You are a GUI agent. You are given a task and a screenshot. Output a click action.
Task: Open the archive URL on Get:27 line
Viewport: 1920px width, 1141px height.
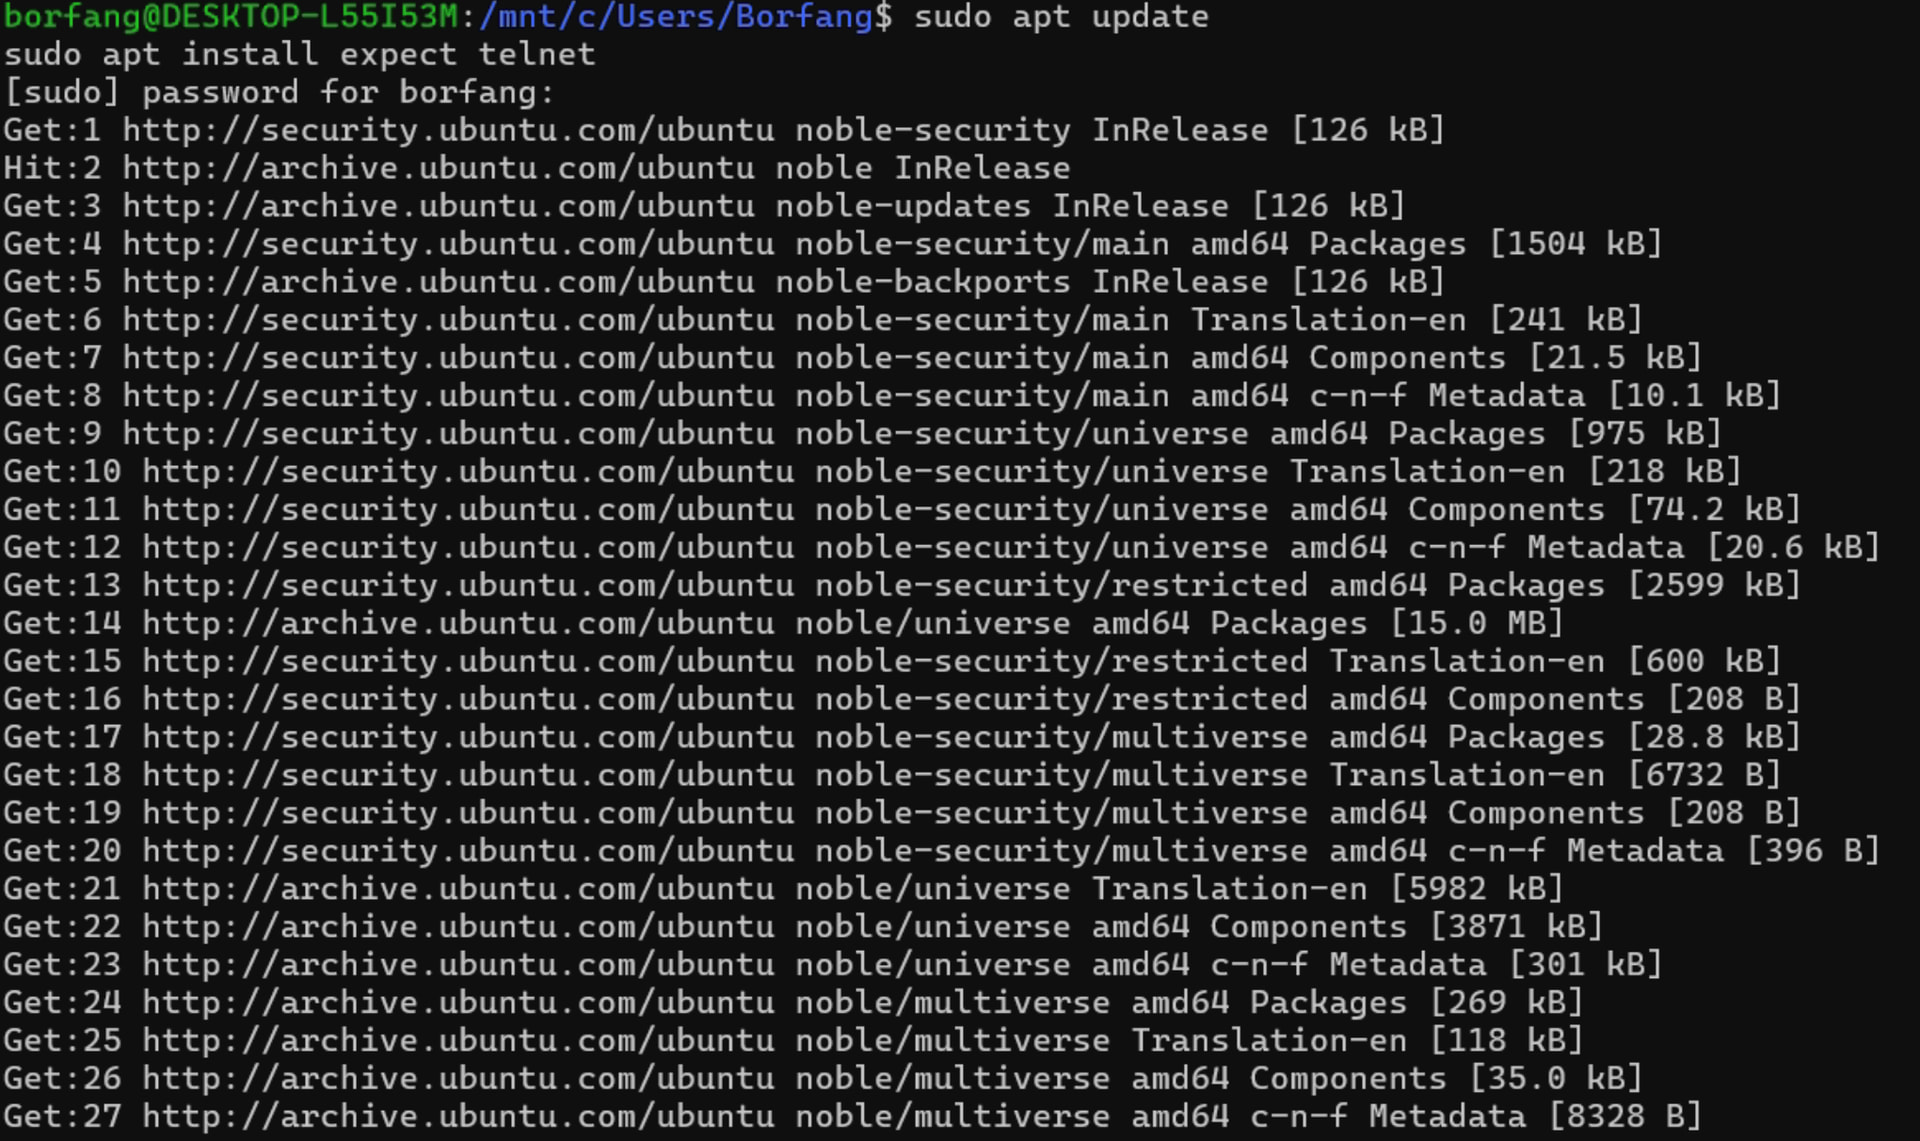coord(458,1117)
